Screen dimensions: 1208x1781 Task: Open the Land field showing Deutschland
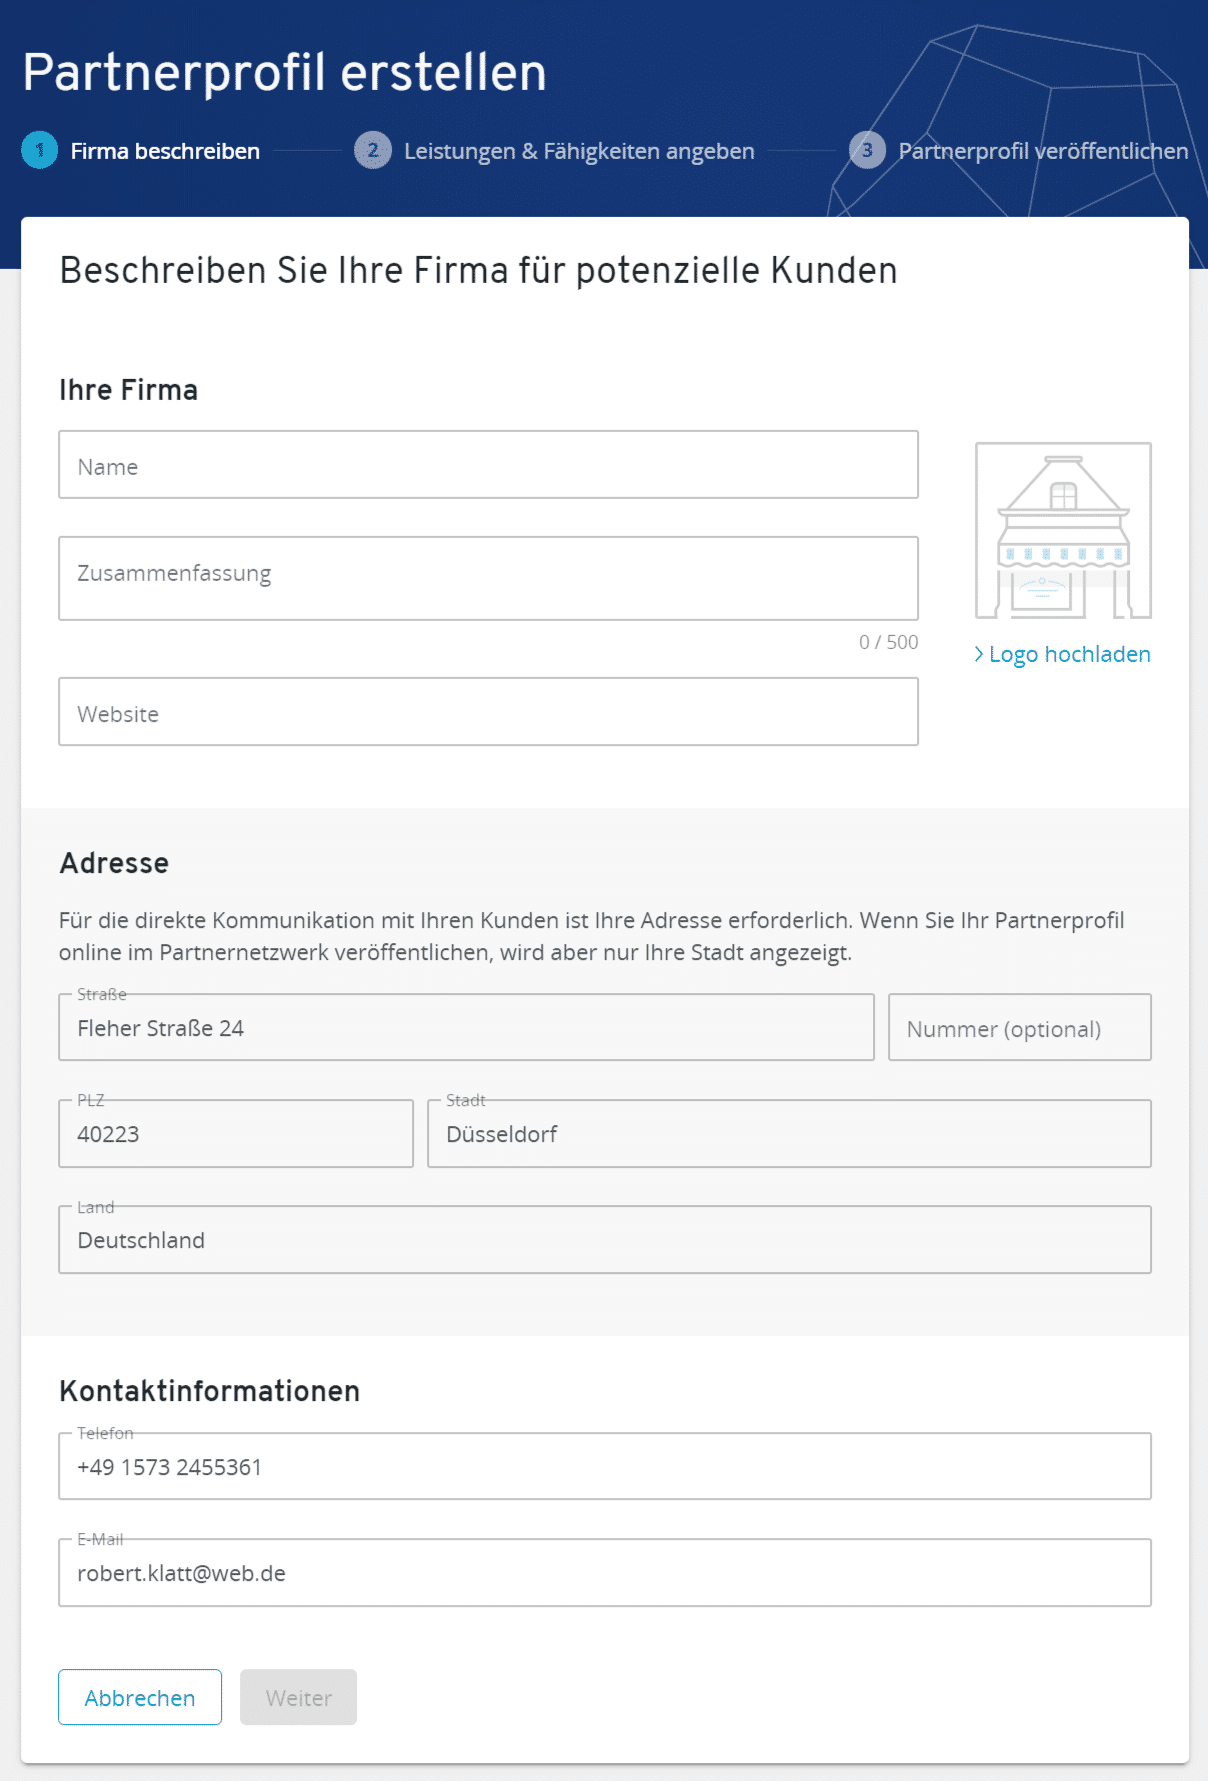point(605,1240)
